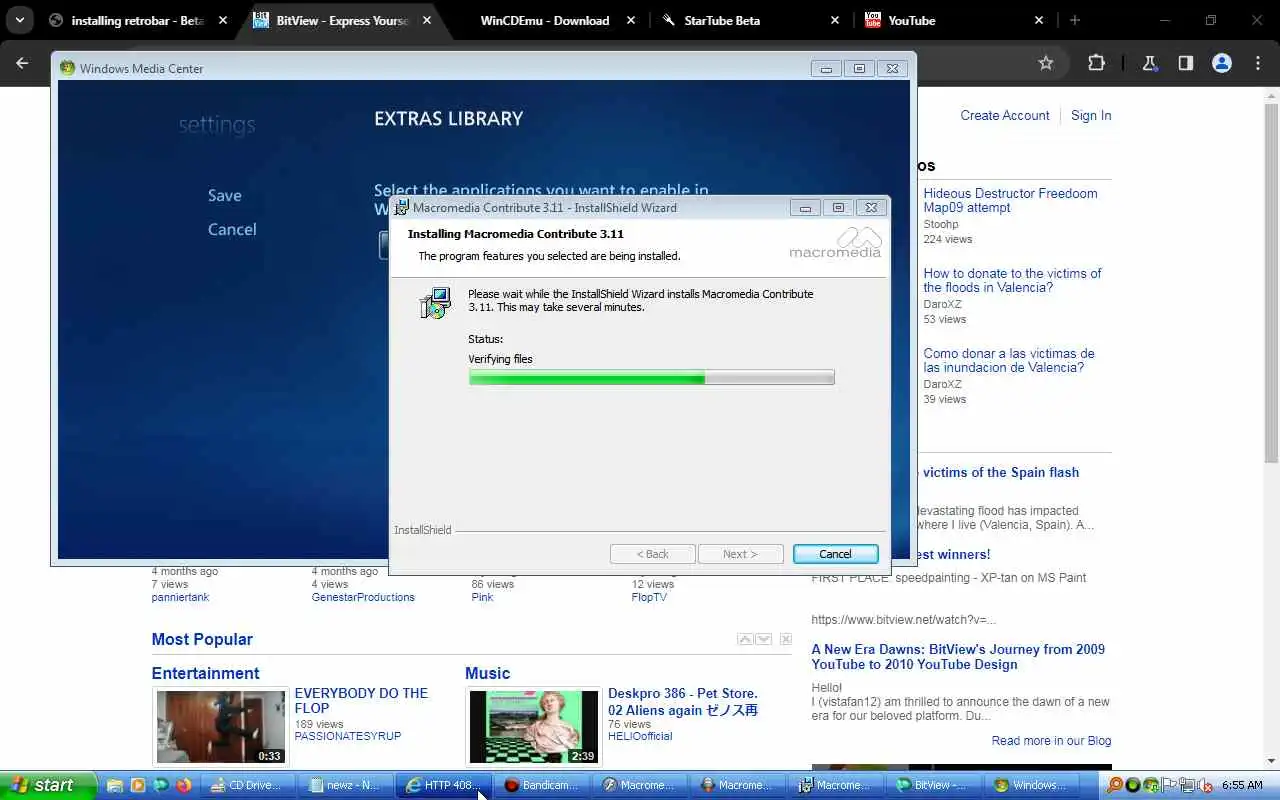Add a new Chrome tab
The height and width of the screenshot is (800, 1280).
pos(1075,20)
